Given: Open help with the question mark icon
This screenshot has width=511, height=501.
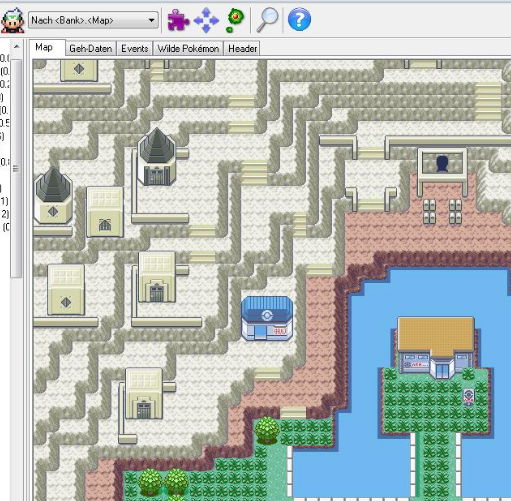Looking at the screenshot, I should click(x=299, y=20).
